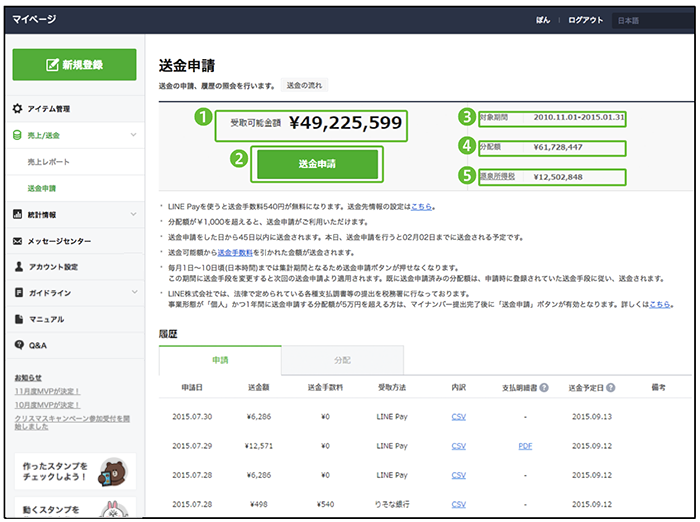Click the 送金の流れ button
The width and height of the screenshot is (700, 522).
pyautogui.click(x=304, y=85)
